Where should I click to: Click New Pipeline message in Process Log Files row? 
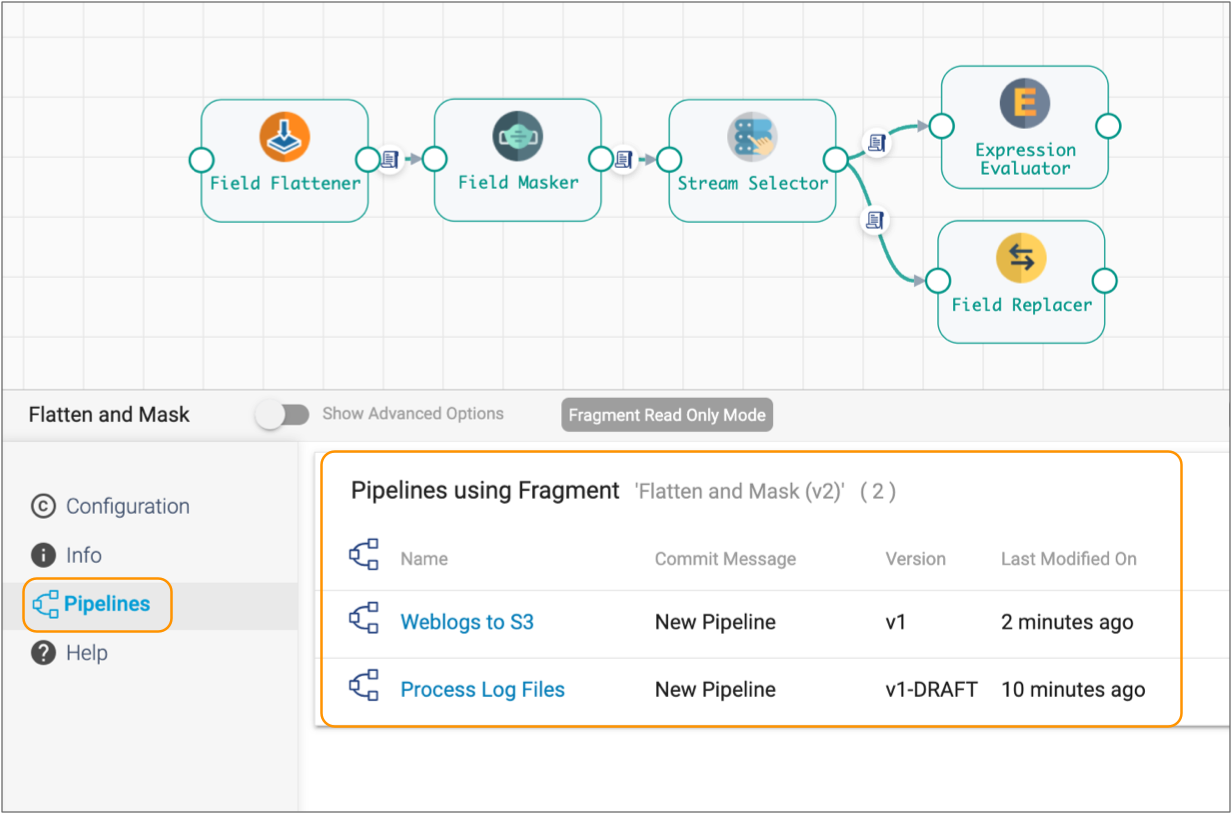(715, 690)
